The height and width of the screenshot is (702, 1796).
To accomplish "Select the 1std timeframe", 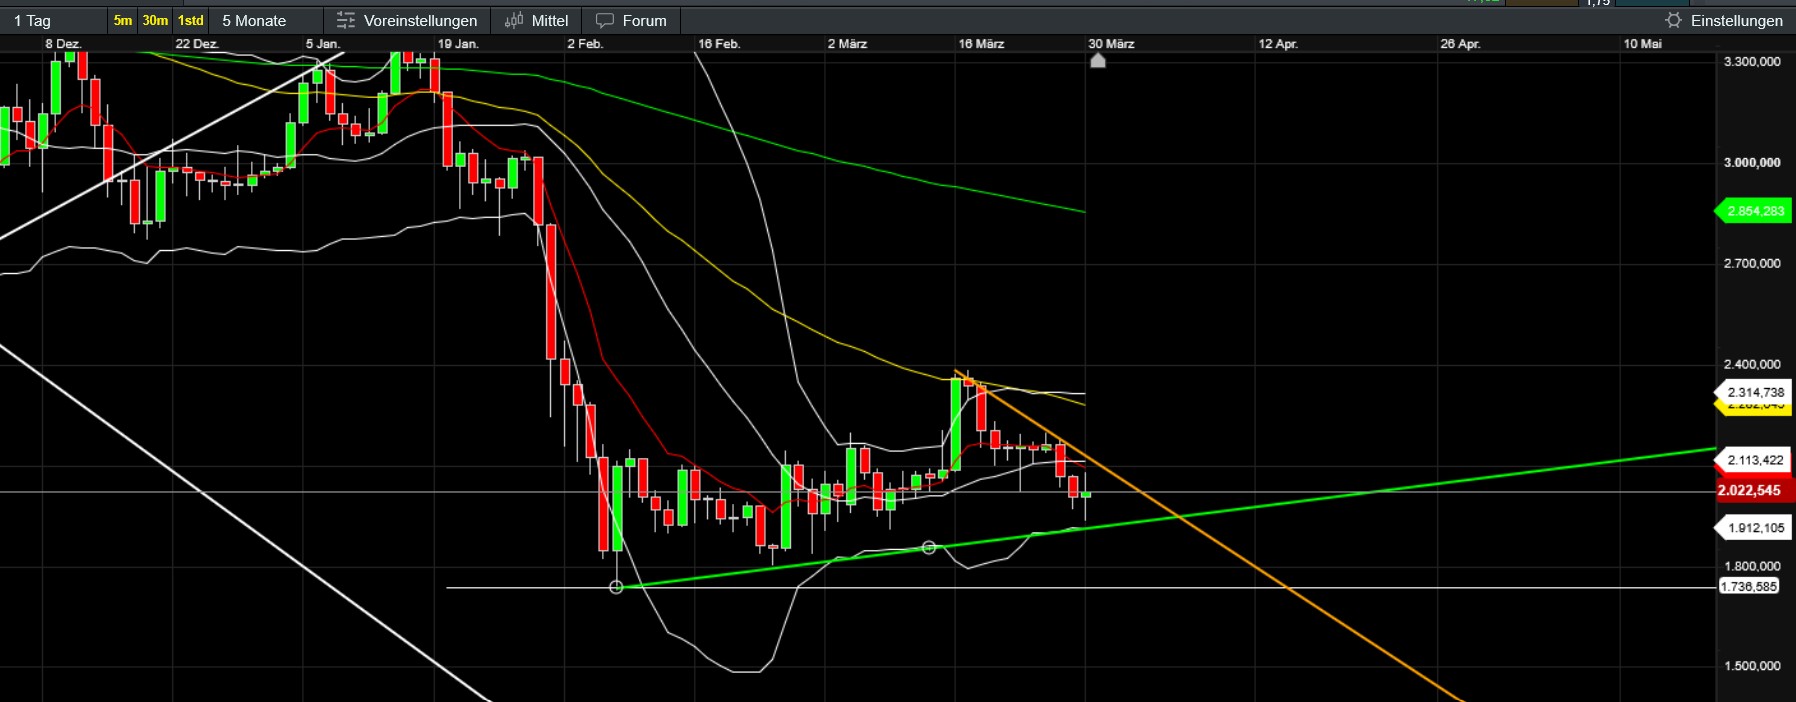I will 190,20.
